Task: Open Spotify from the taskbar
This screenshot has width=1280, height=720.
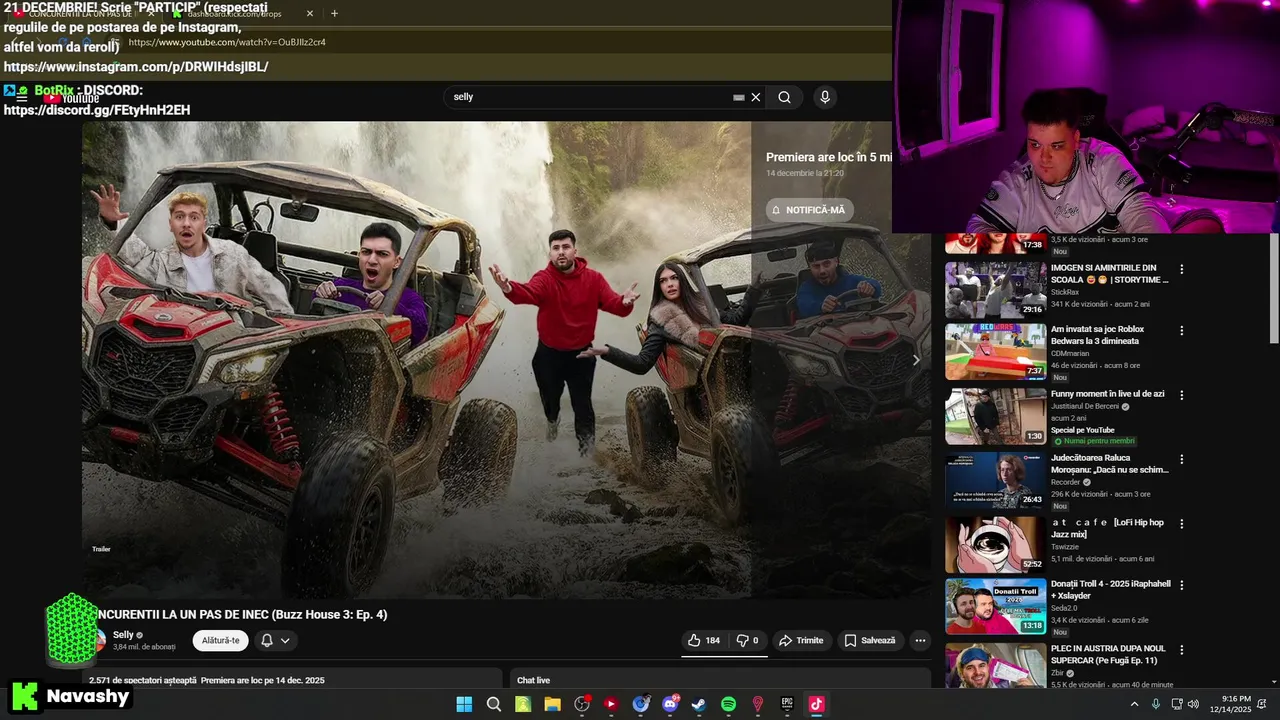Action: (728, 704)
